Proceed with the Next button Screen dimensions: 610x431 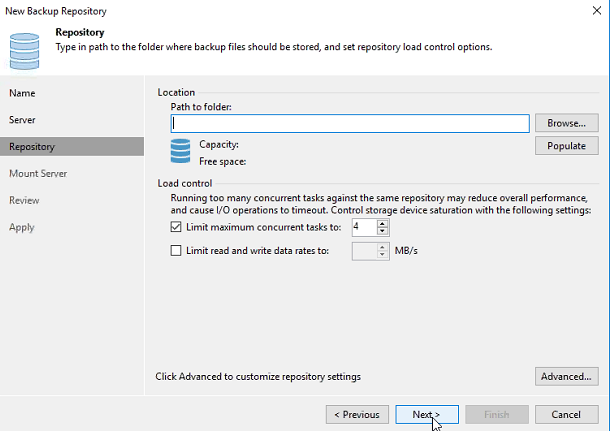pos(426,414)
